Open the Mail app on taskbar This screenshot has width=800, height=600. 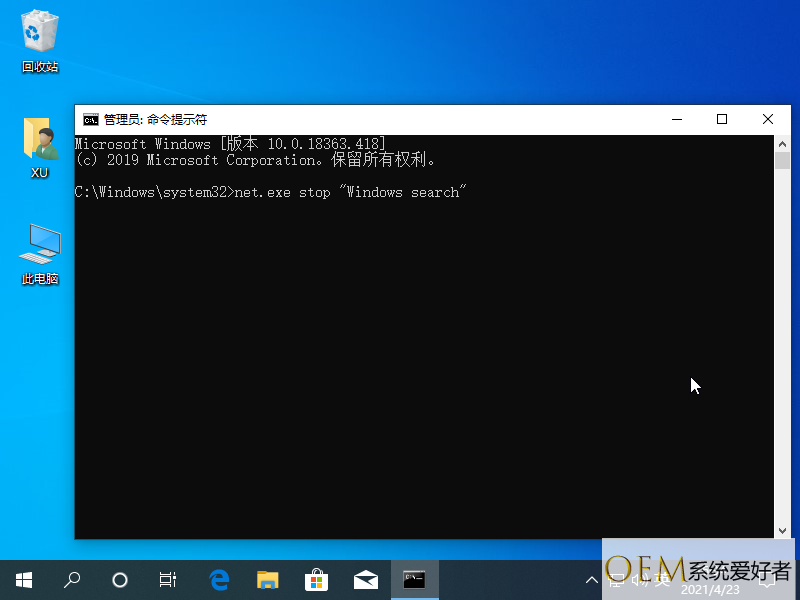click(365, 579)
